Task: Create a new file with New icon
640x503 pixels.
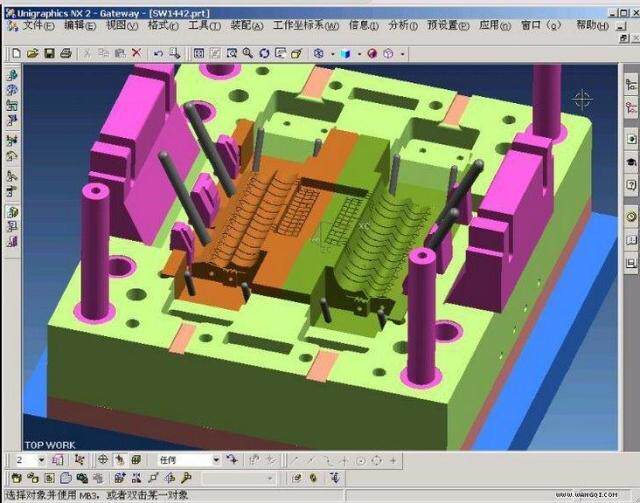Action: (x=16, y=53)
